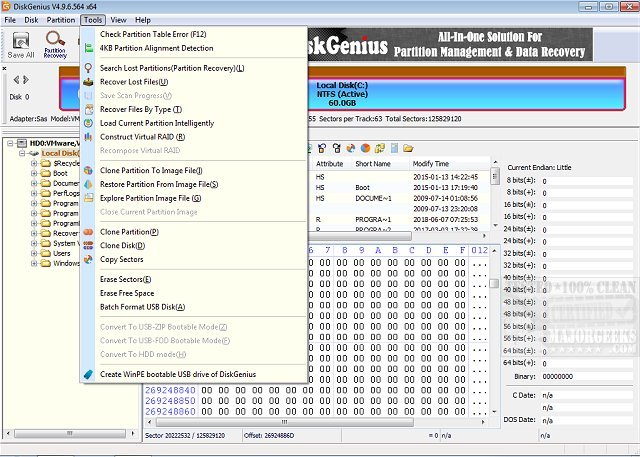Screen dimensions: 640x457
Task: Click the Clone Disk menu icon
Action: click(x=89, y=246)
